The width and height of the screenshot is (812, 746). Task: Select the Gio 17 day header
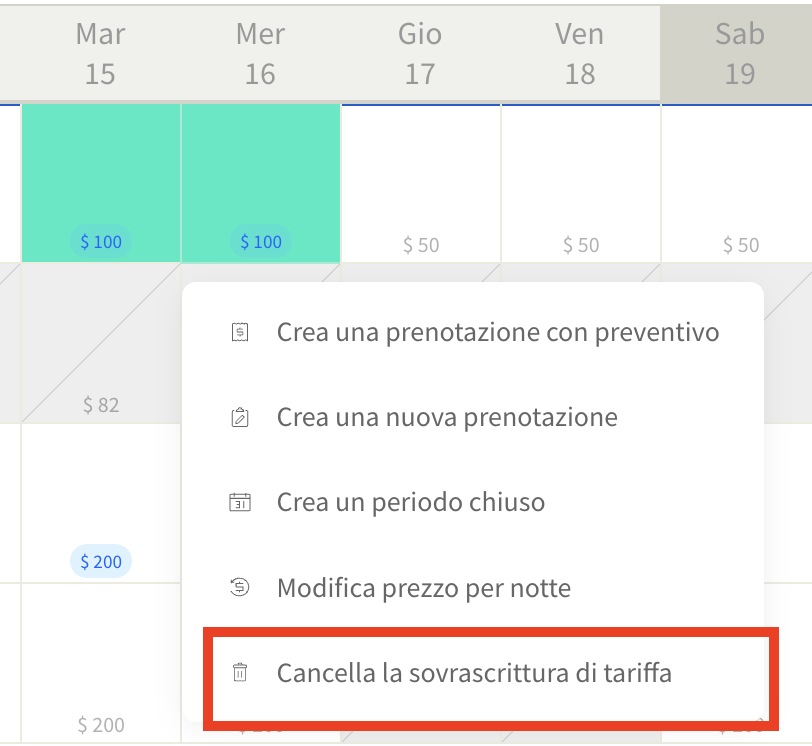click(x=420, y=54)
